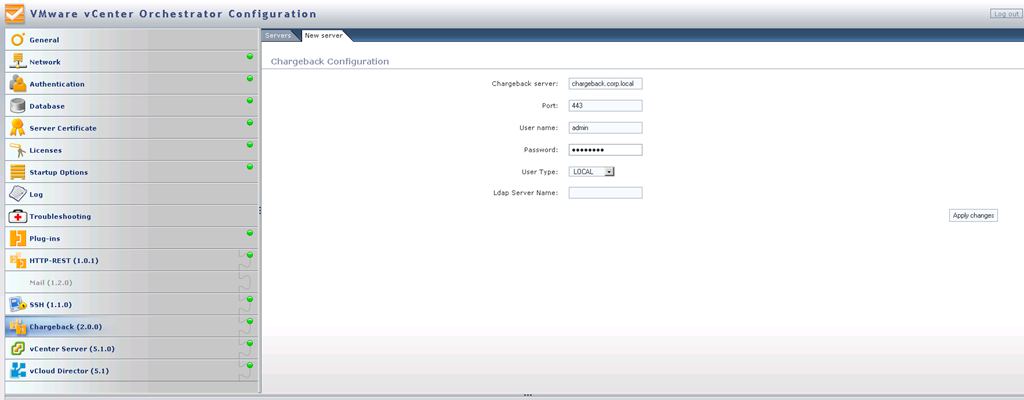Click the Chargeback Configuration heading

[x=330, y=61]
